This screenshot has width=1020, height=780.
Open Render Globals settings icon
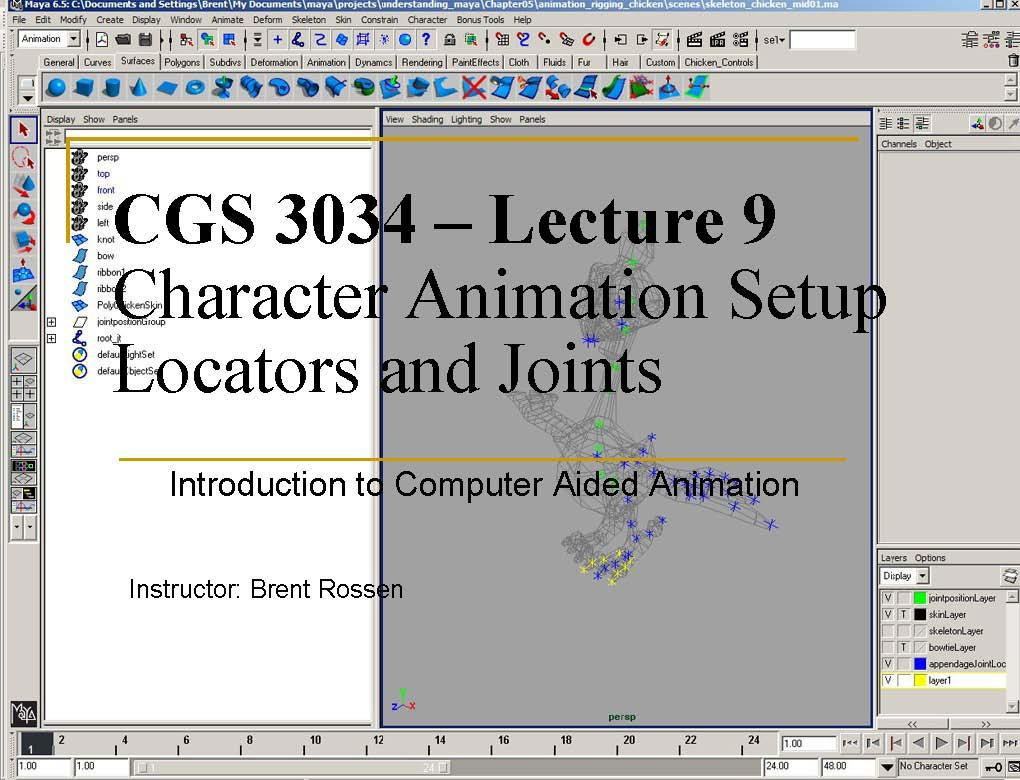(x=740, y=40)
